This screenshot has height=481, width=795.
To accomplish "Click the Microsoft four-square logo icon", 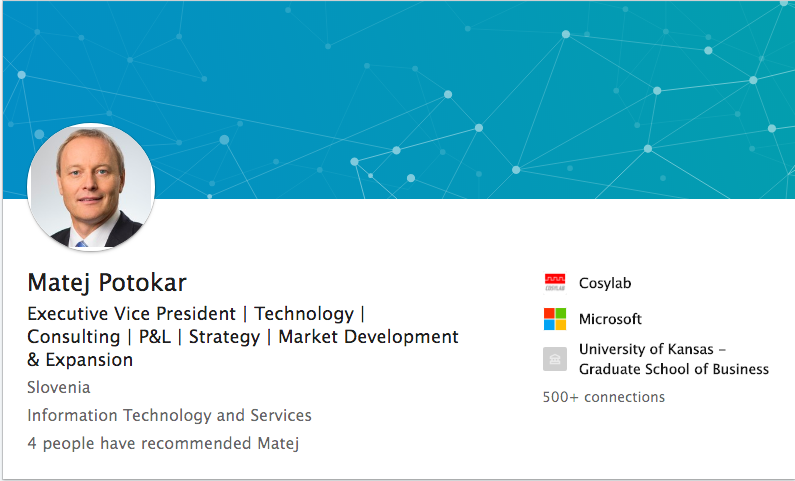I will 555,319.
